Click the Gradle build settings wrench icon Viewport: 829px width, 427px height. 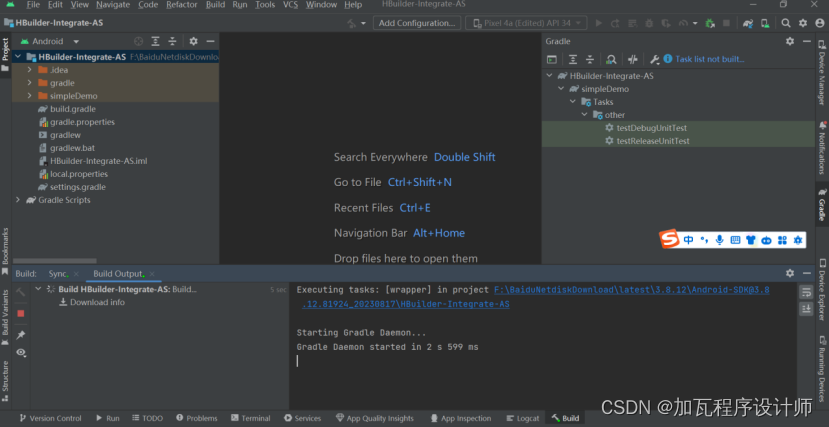point(655,59)
